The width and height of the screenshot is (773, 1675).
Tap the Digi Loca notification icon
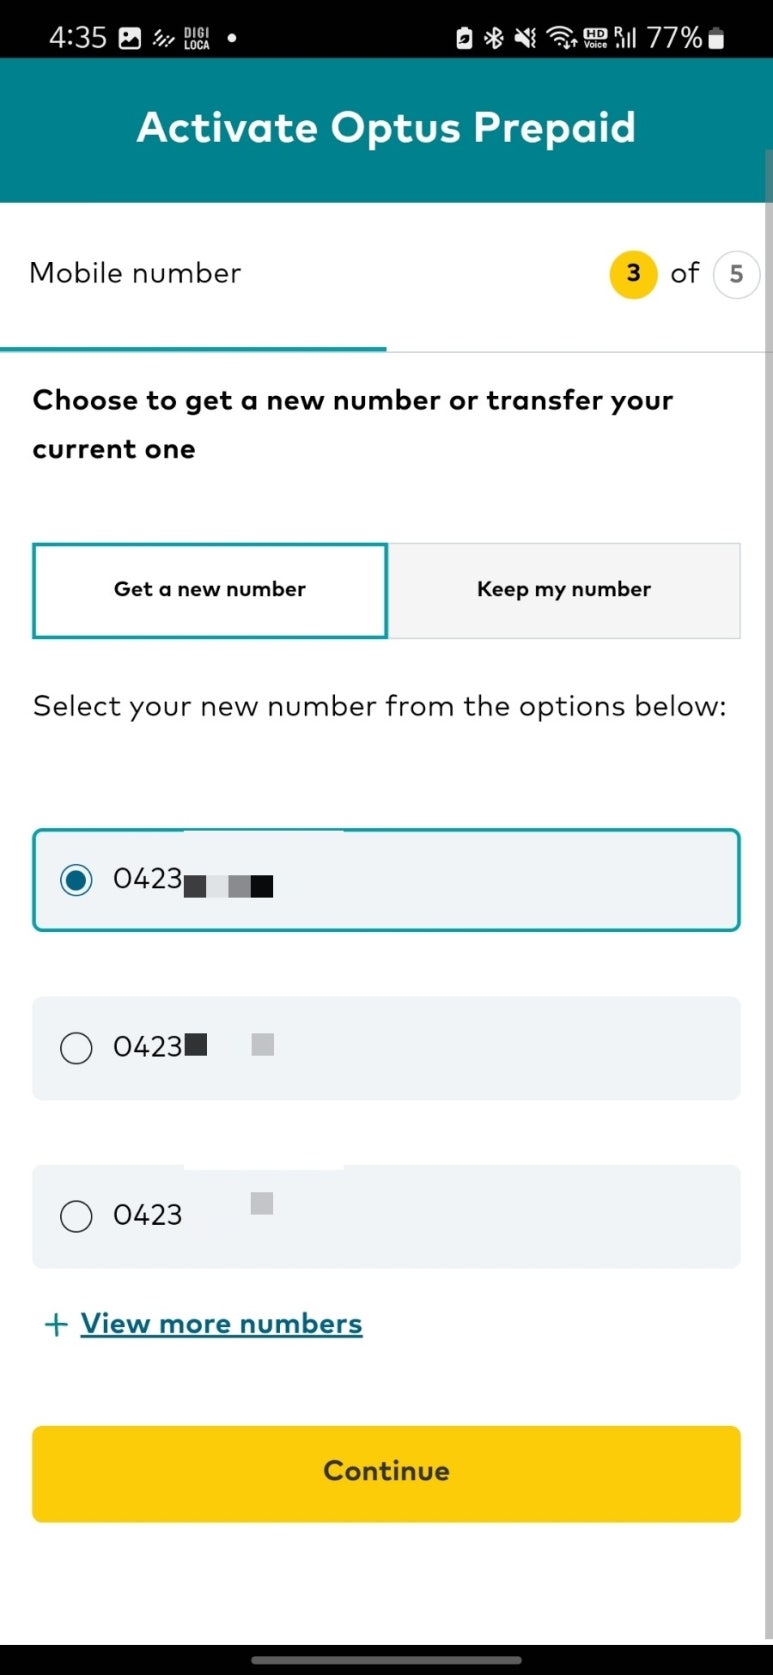(197, 38)
